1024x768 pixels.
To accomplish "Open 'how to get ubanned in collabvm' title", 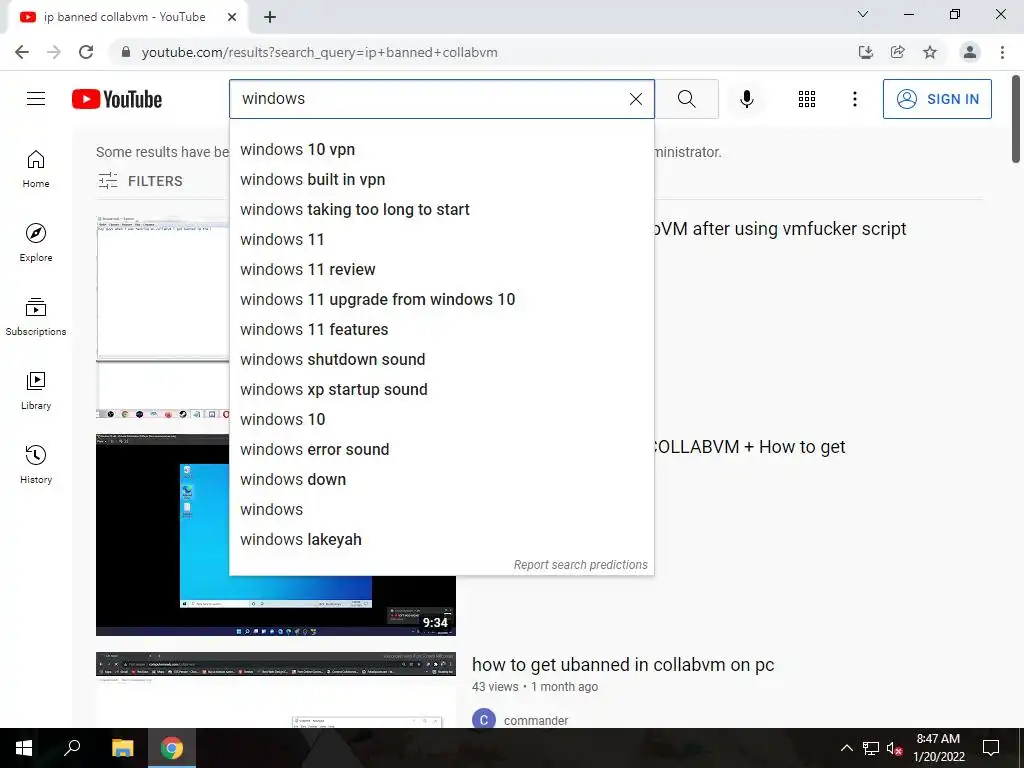I will coord(623,665).
